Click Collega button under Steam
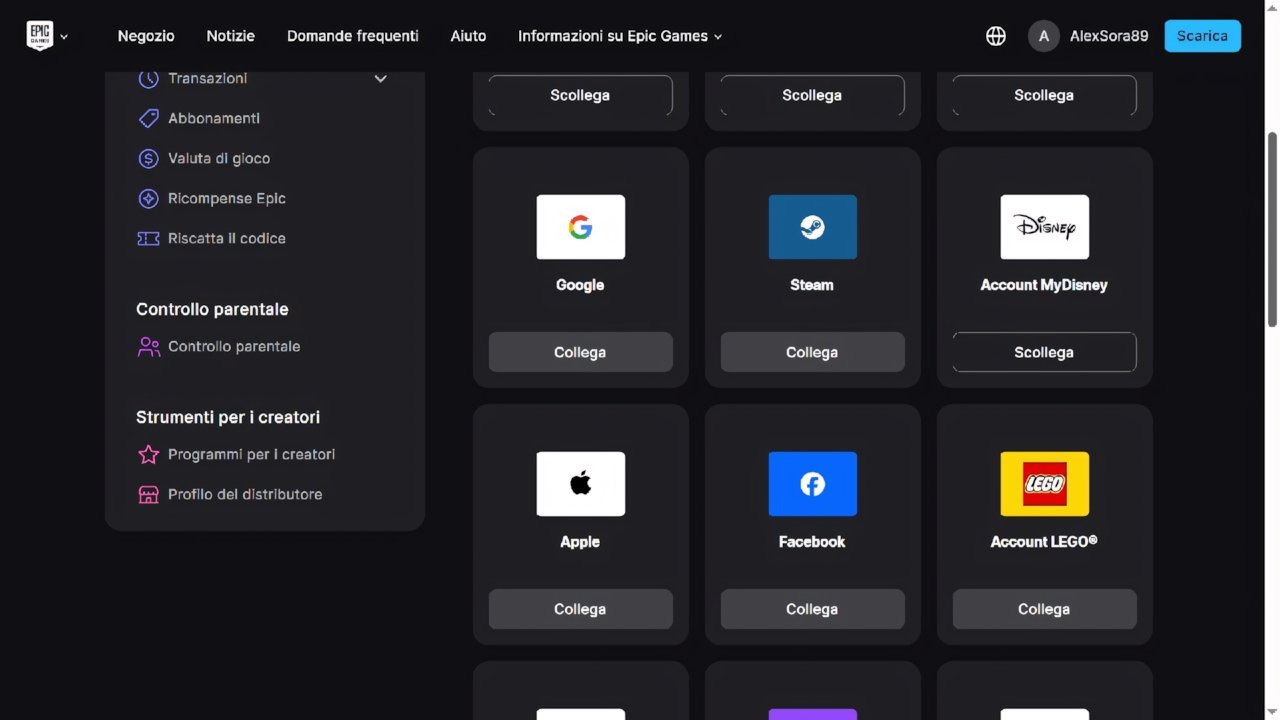Viewport: 1280px width, 720px height. coord(812,352)
